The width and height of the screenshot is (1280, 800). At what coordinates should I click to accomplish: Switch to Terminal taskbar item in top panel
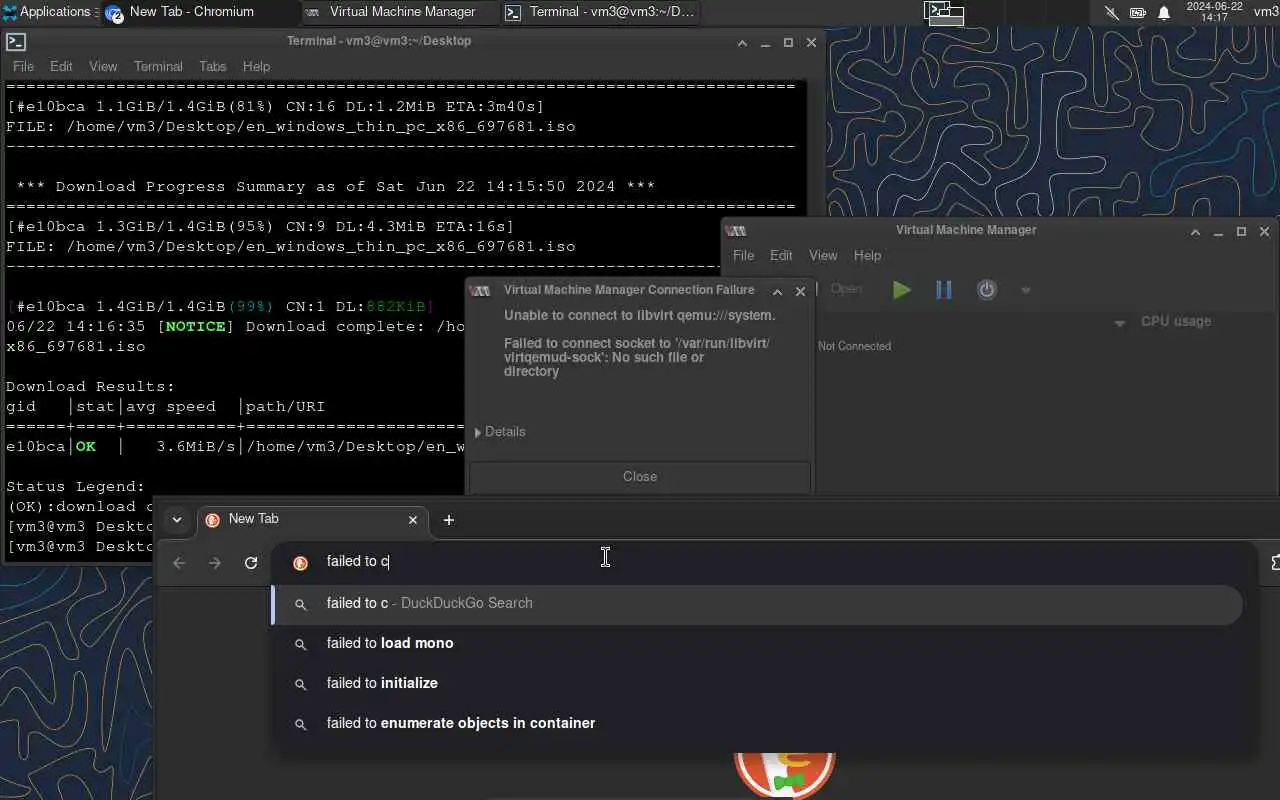tap(600, 12)
